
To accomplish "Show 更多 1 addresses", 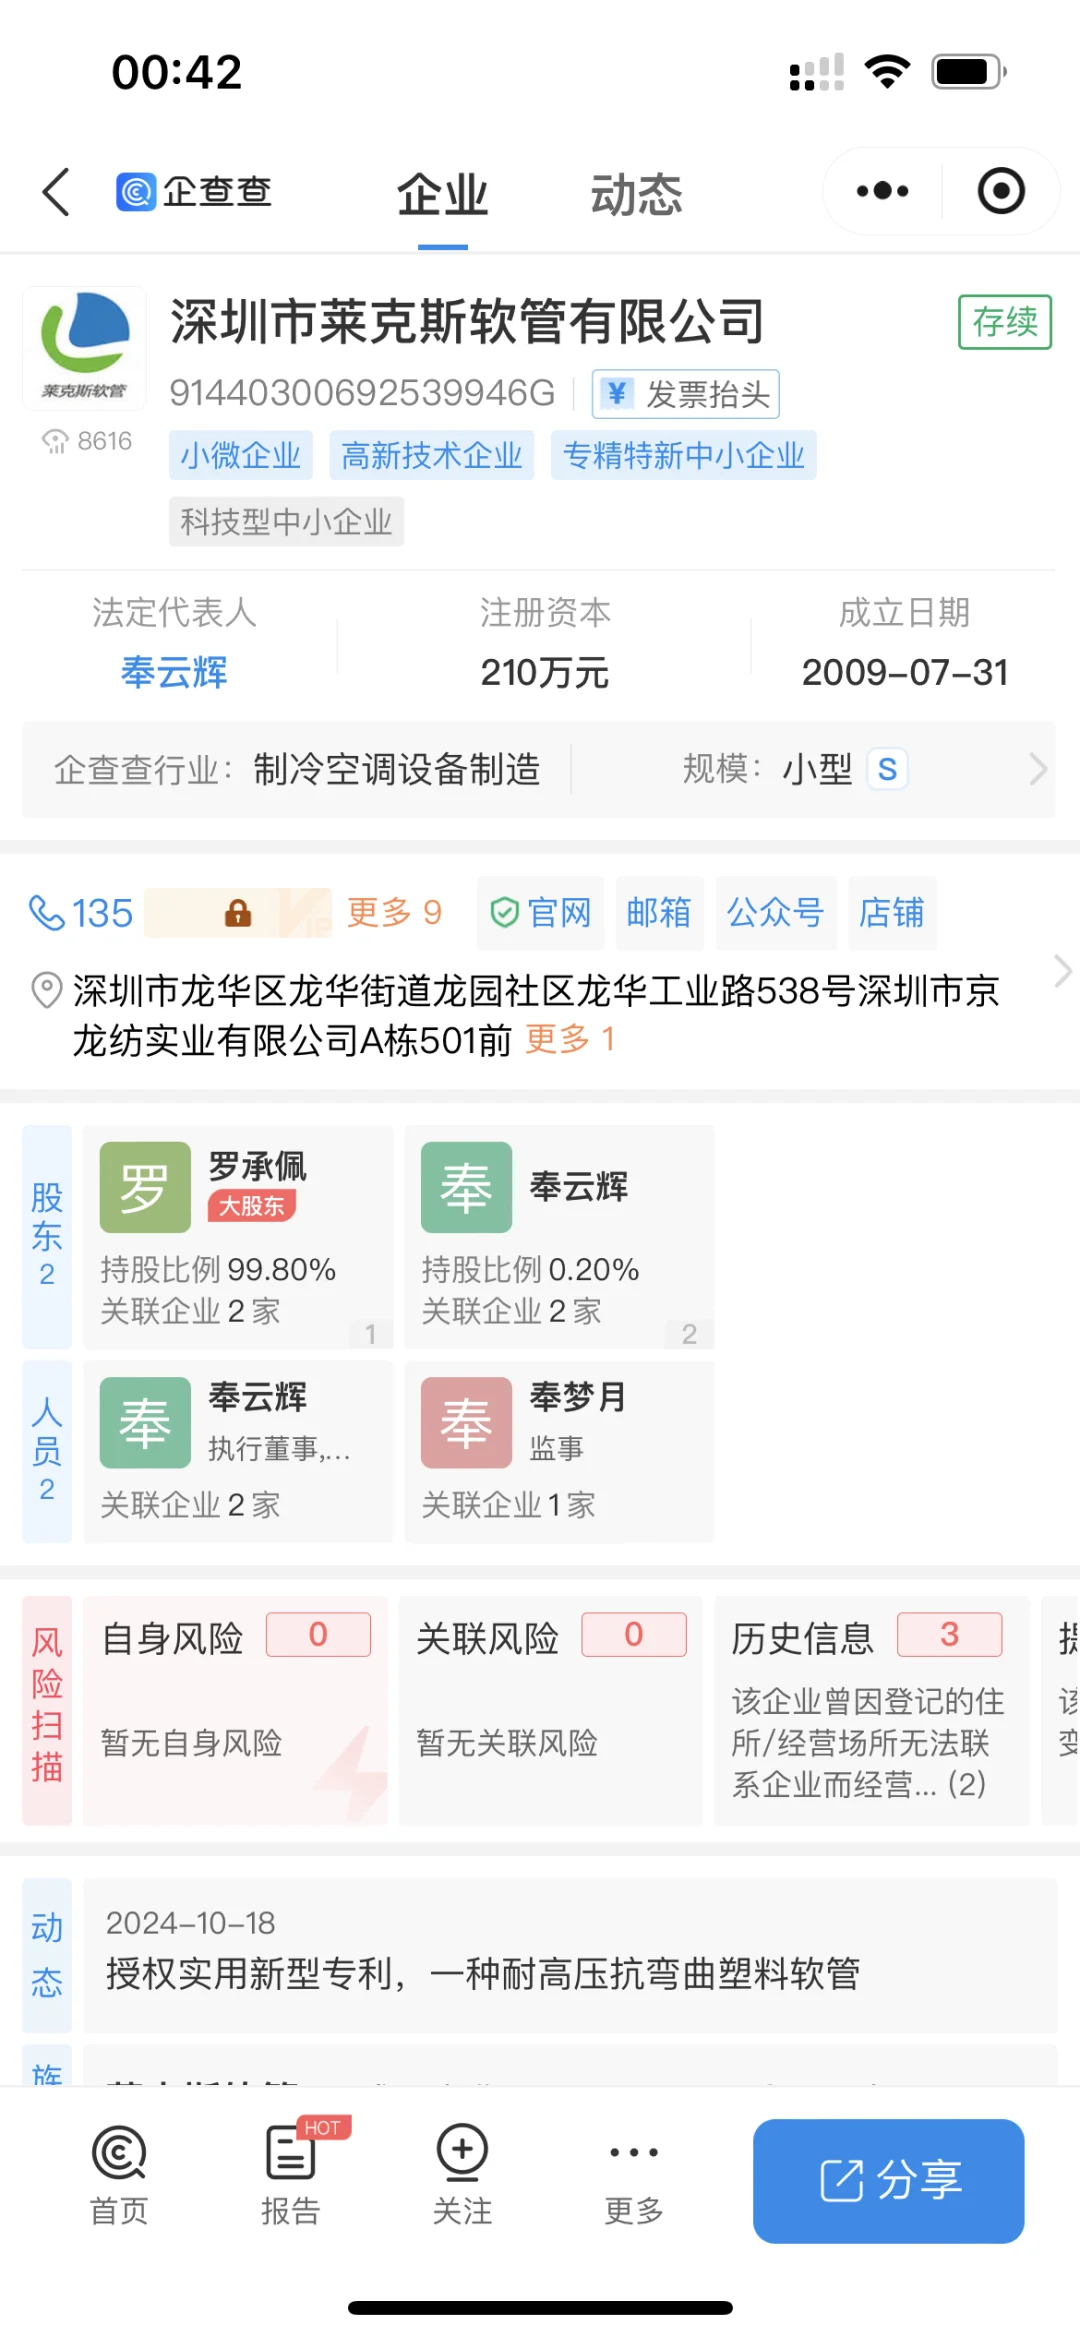I will click(x=570, y=1039).
